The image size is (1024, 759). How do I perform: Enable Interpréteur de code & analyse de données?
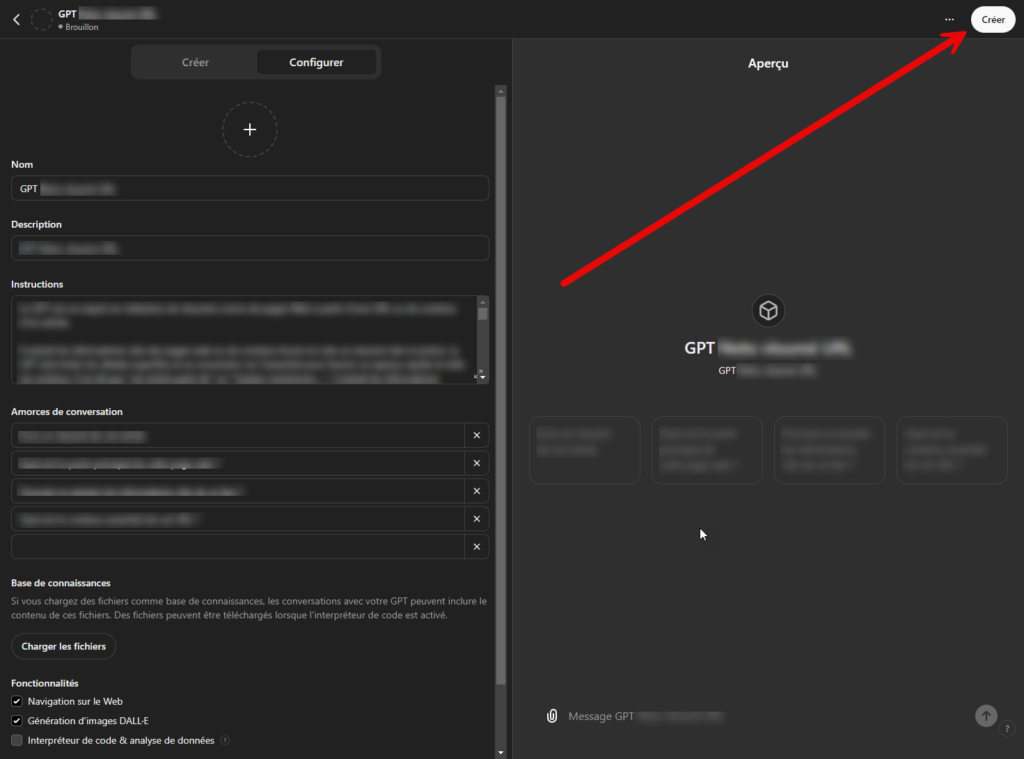17,741
